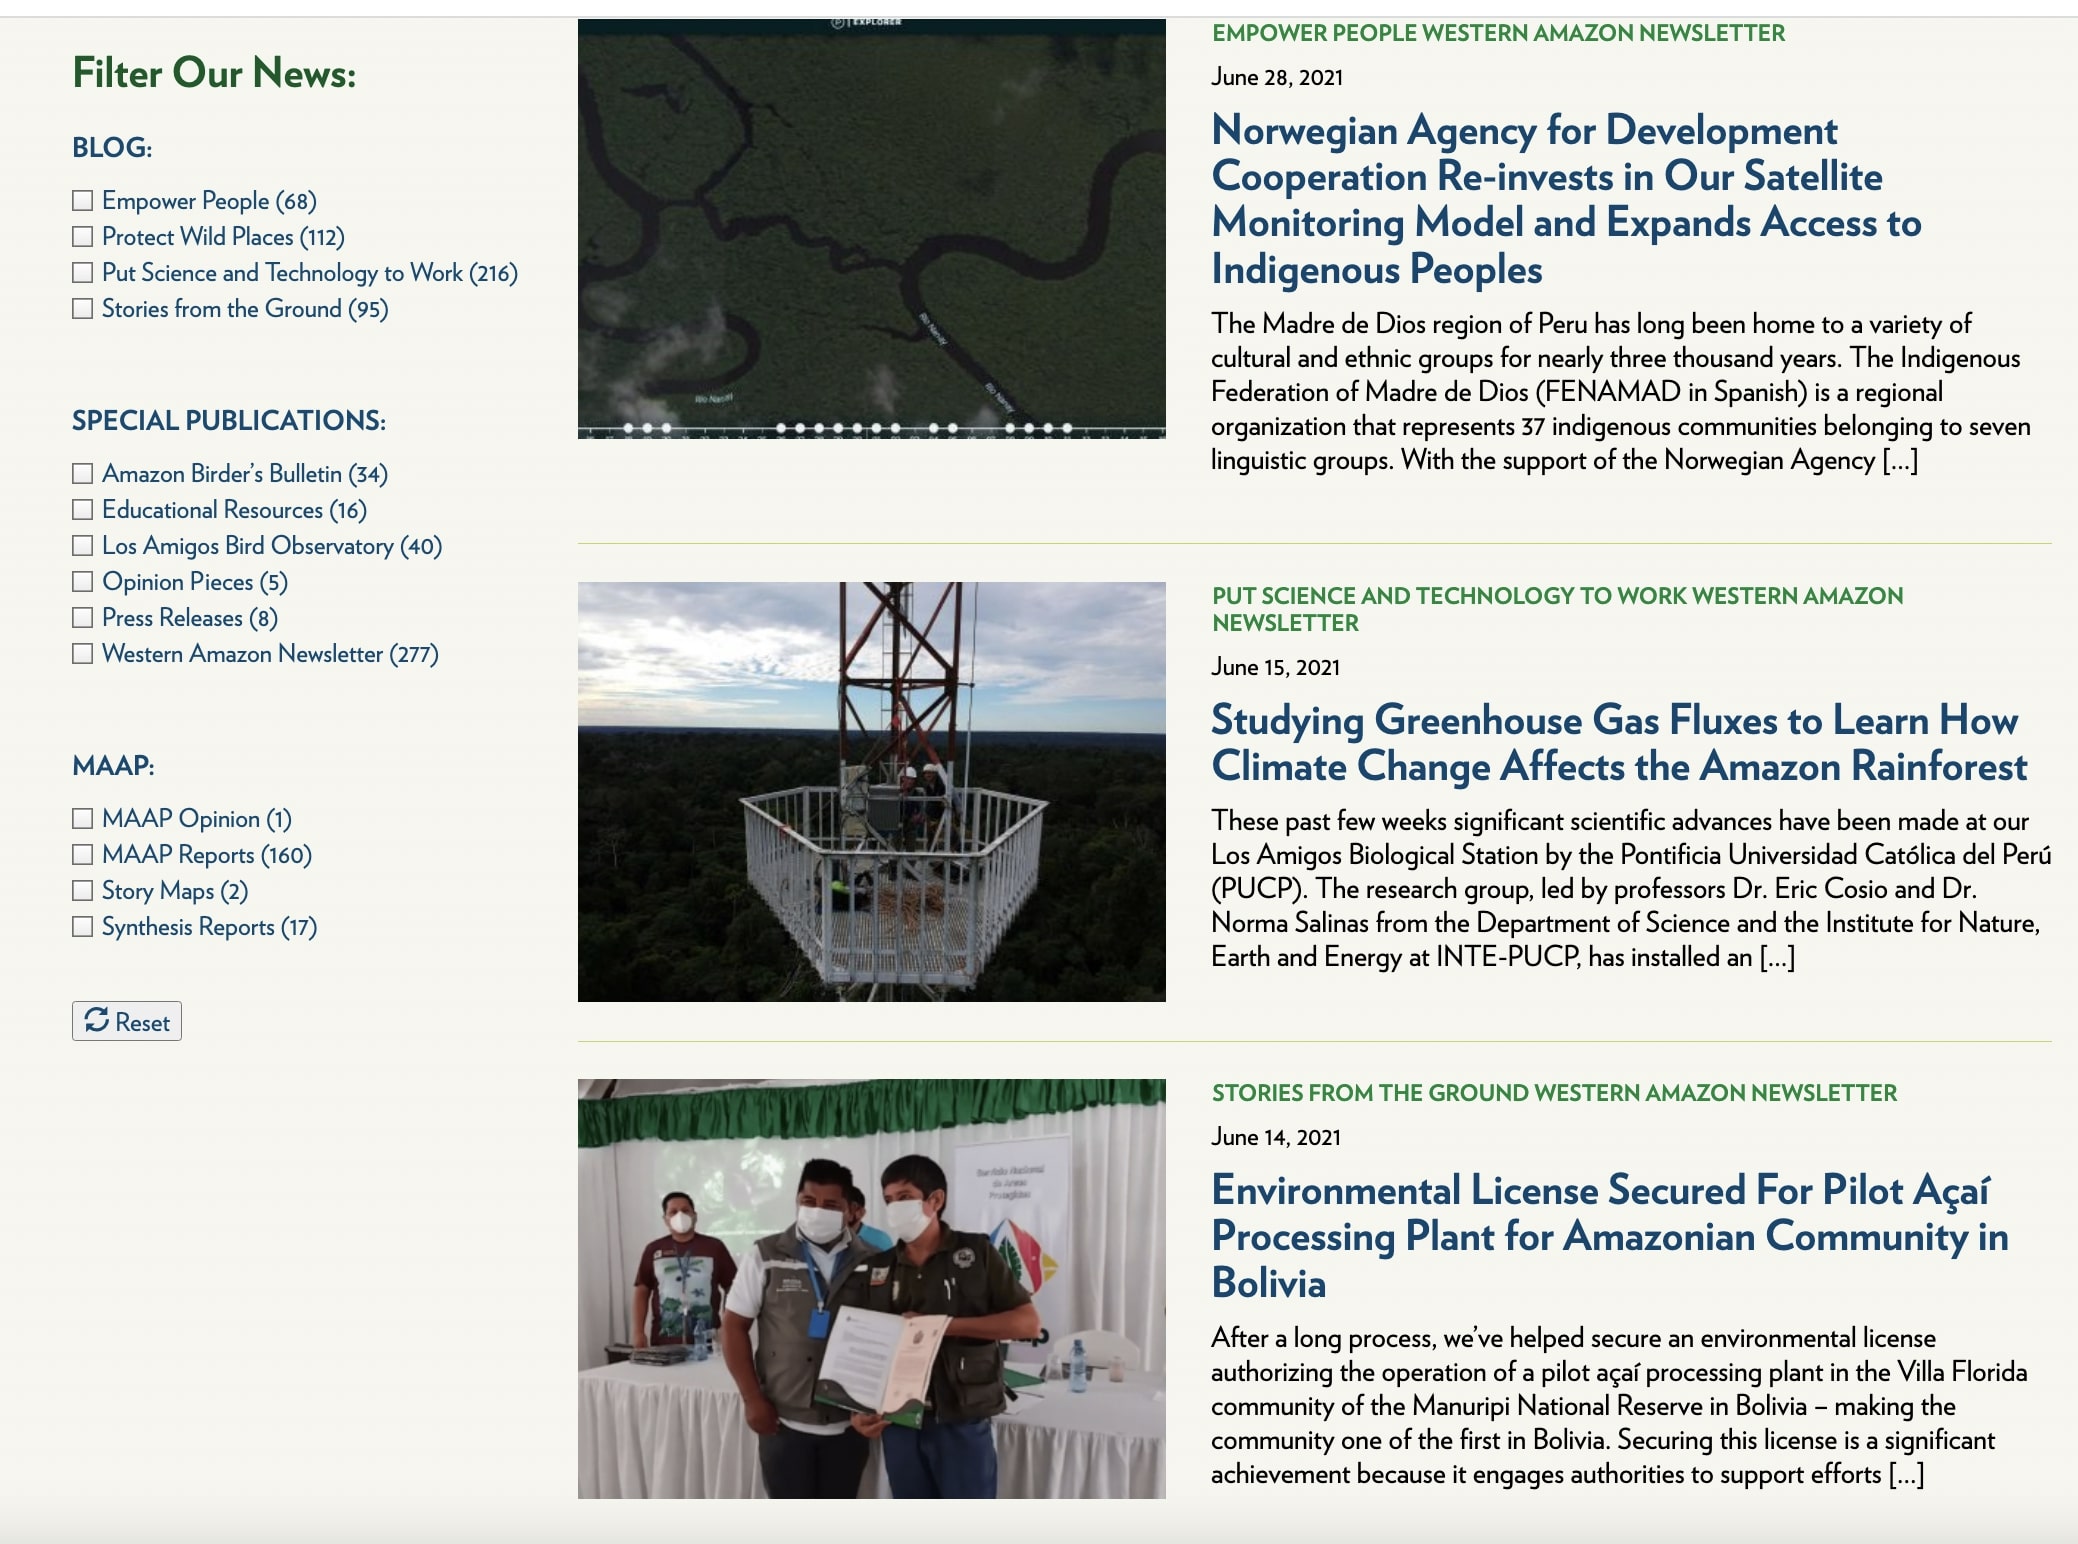Check the Empower People filter checkbox
The height and width of the screenshot is (1544, 2078).
(83, 201)
